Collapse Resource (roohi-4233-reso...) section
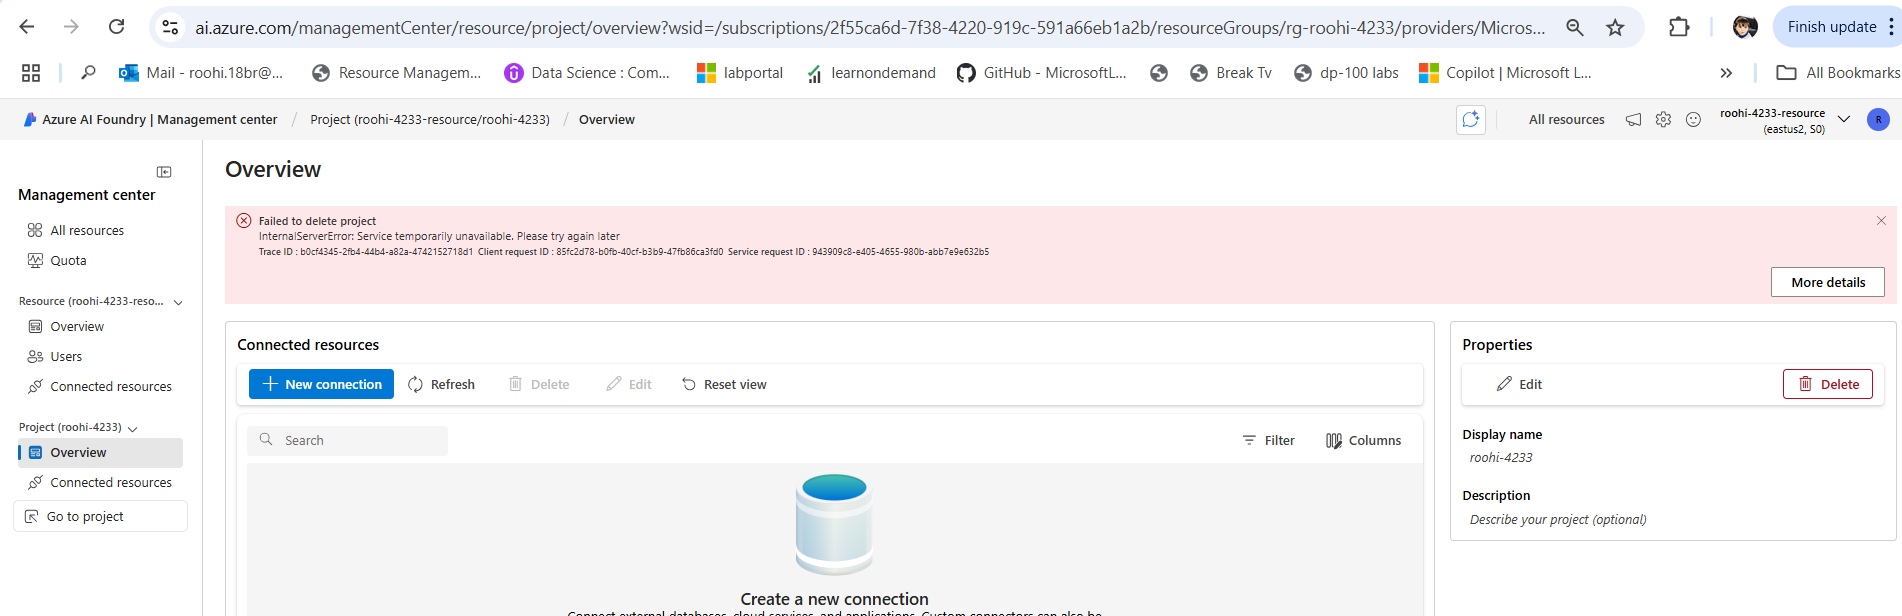This screenshot has width=1902, height=616. [x=178, y=302]
